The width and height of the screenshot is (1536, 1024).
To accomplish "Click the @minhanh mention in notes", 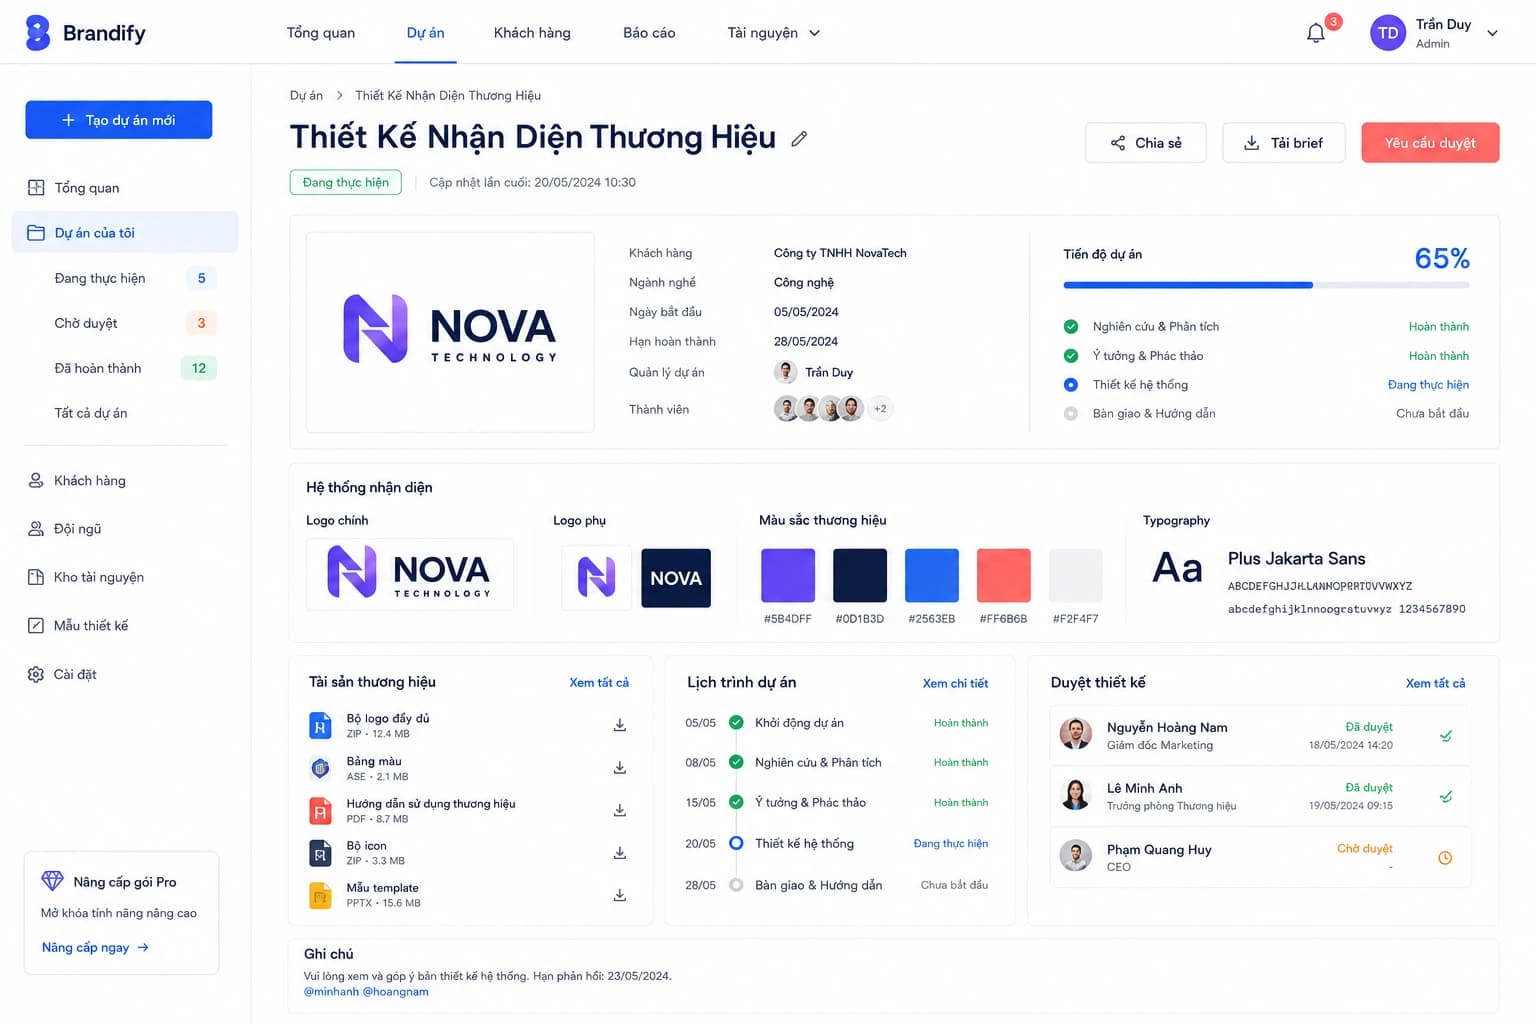I will click(331, 992).
